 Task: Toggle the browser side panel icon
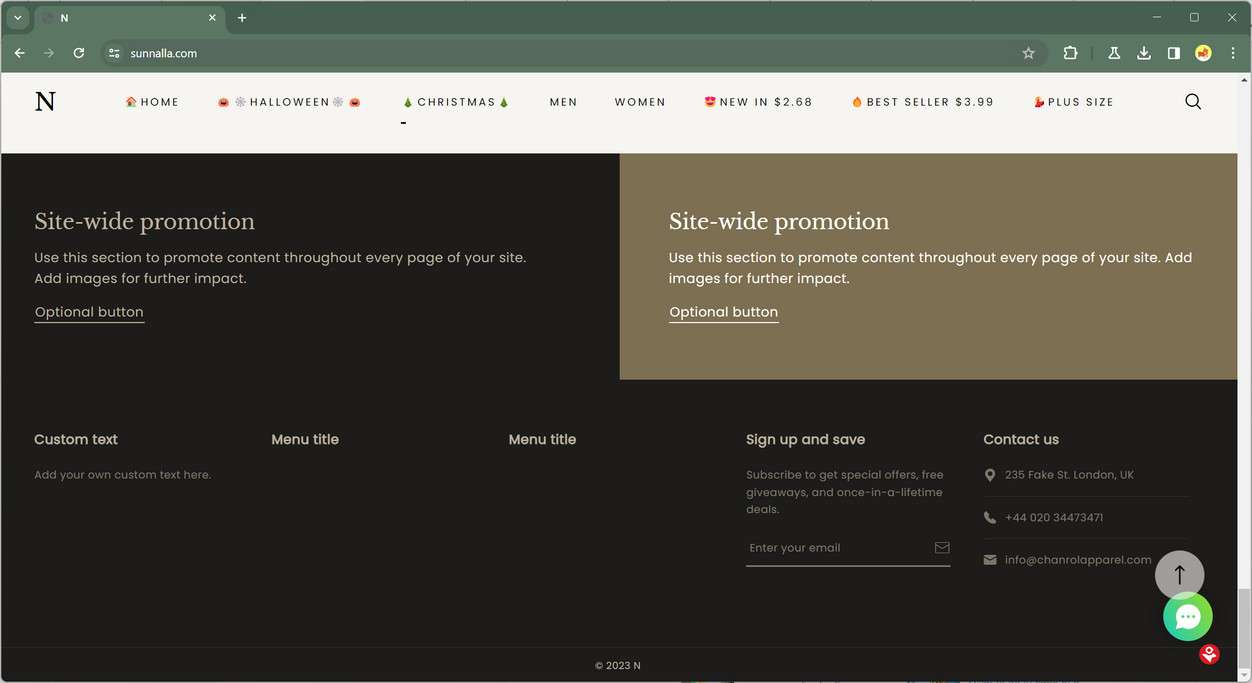pos(1174,53)
